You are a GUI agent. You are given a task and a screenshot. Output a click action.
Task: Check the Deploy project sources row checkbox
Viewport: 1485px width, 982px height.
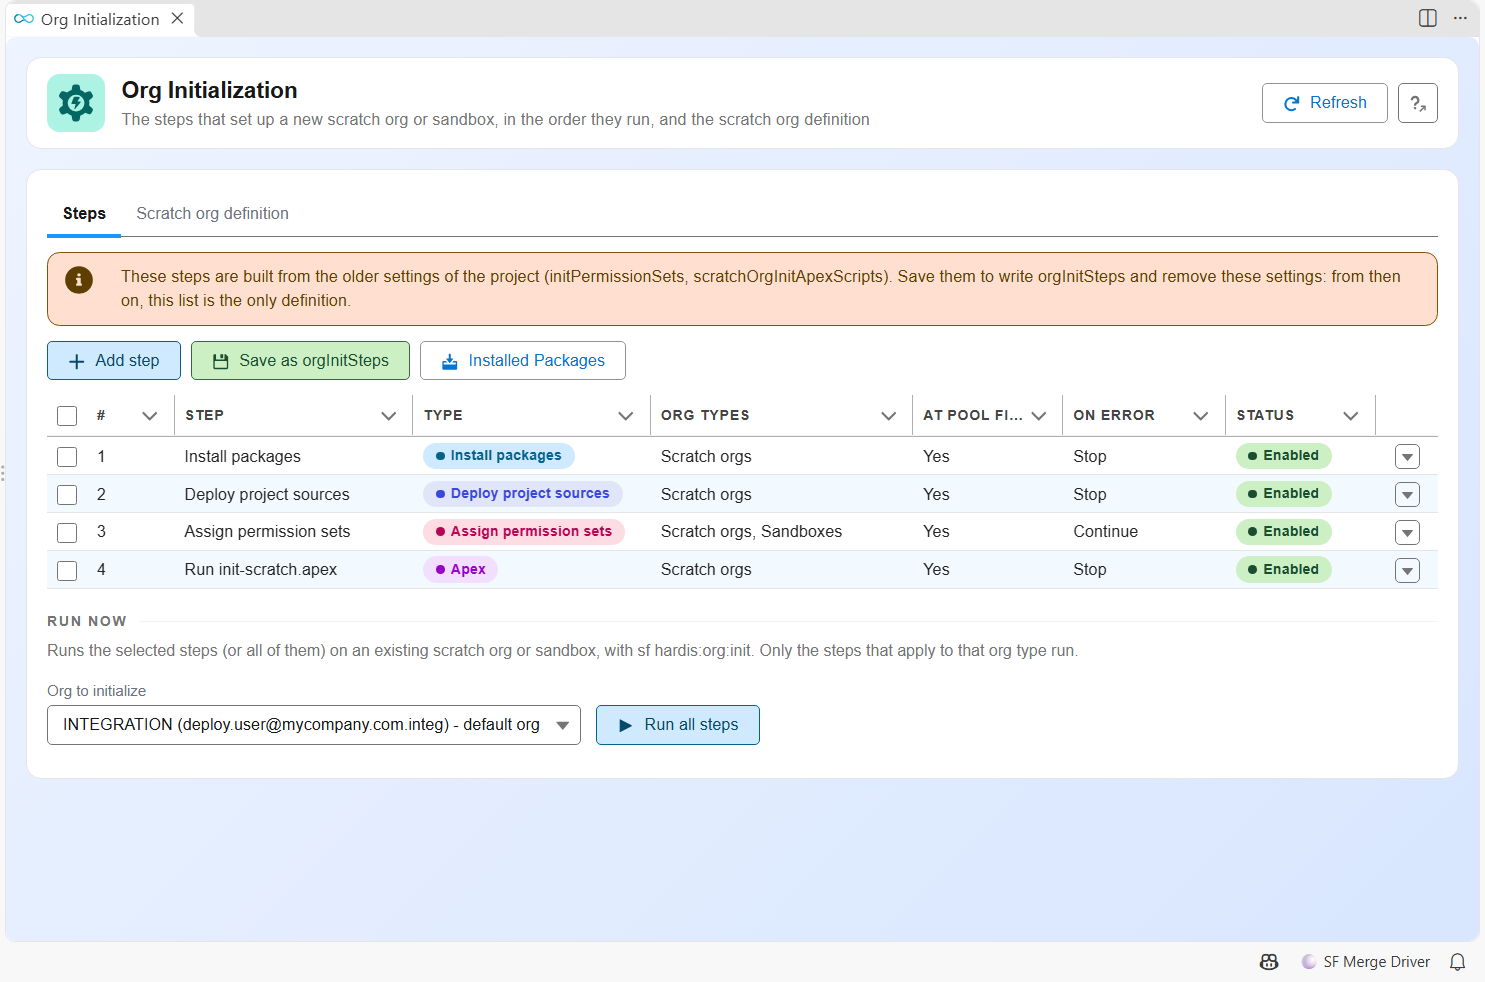point(67,495)
